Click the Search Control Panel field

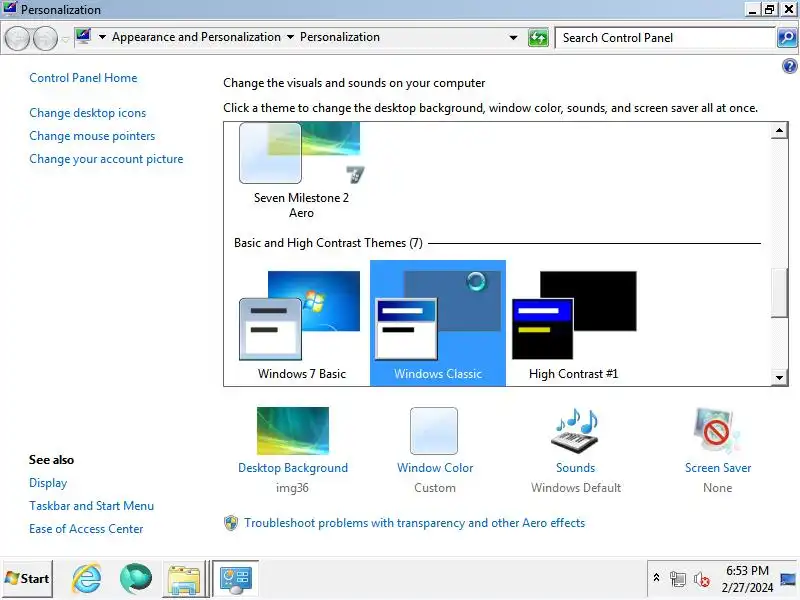664,38
